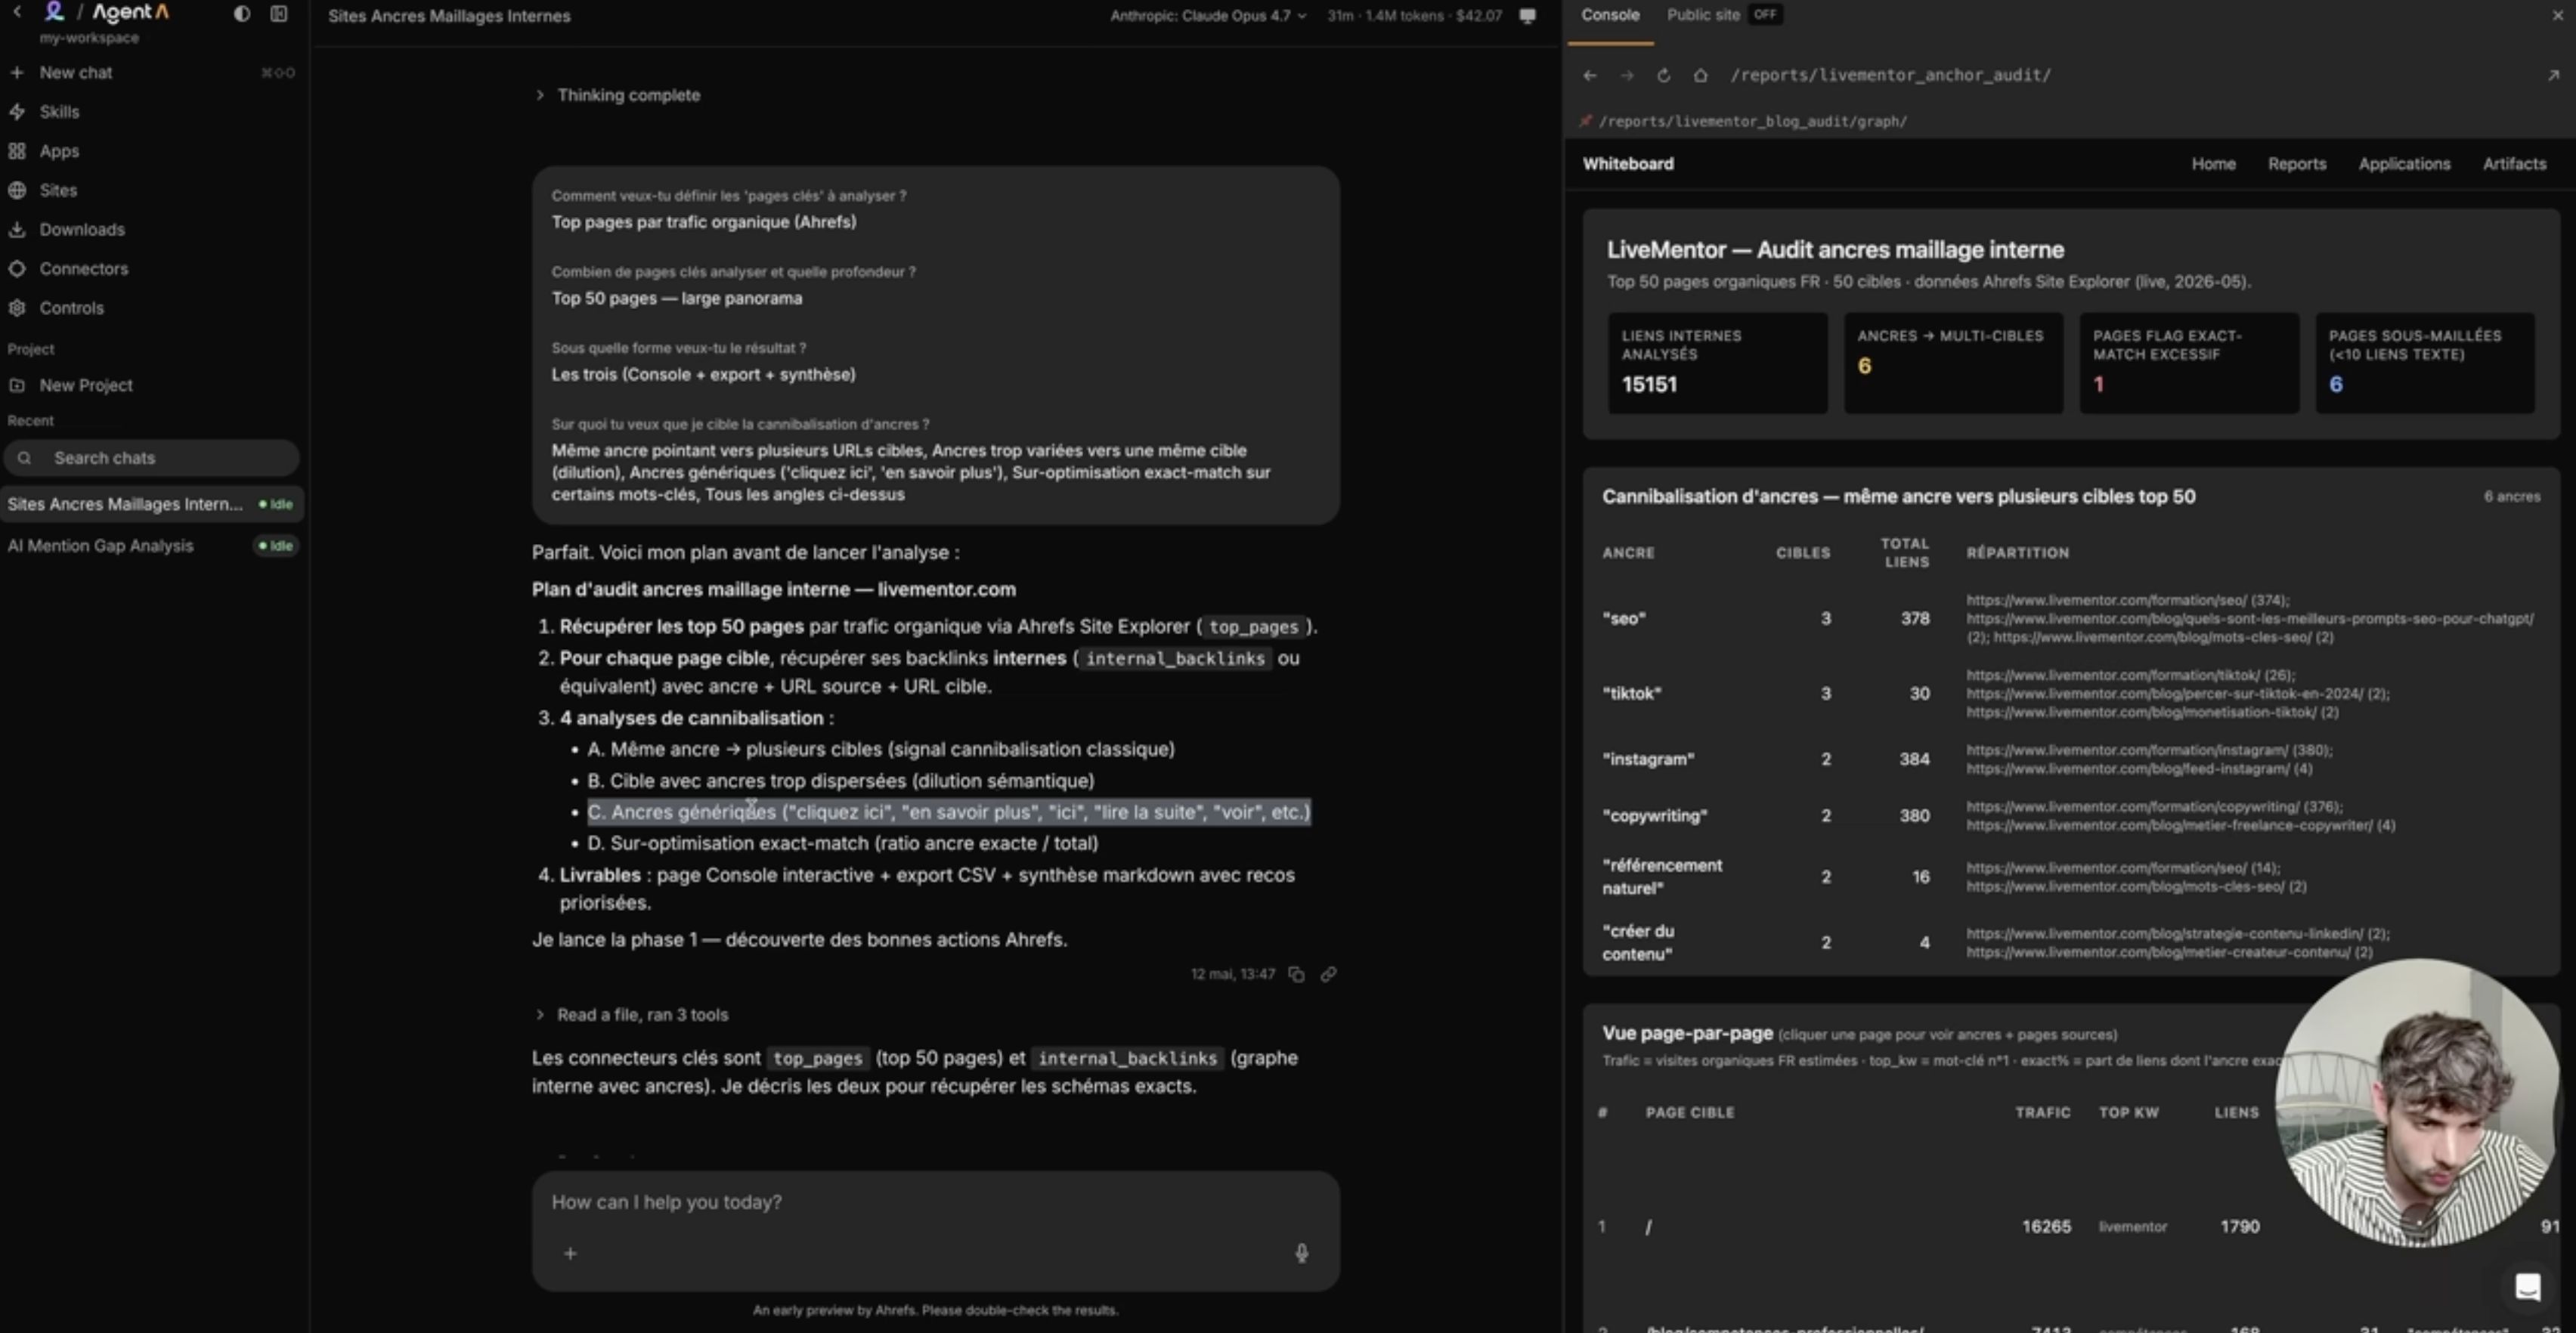The image size is (2576, 1333).
Task: Go back in the Console browser
Action: [1590, 75]
